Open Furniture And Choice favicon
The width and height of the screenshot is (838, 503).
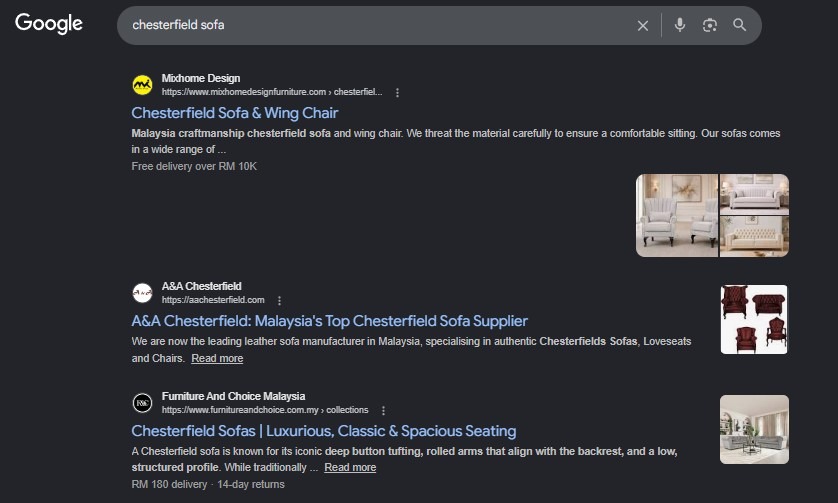coord(142,403)
